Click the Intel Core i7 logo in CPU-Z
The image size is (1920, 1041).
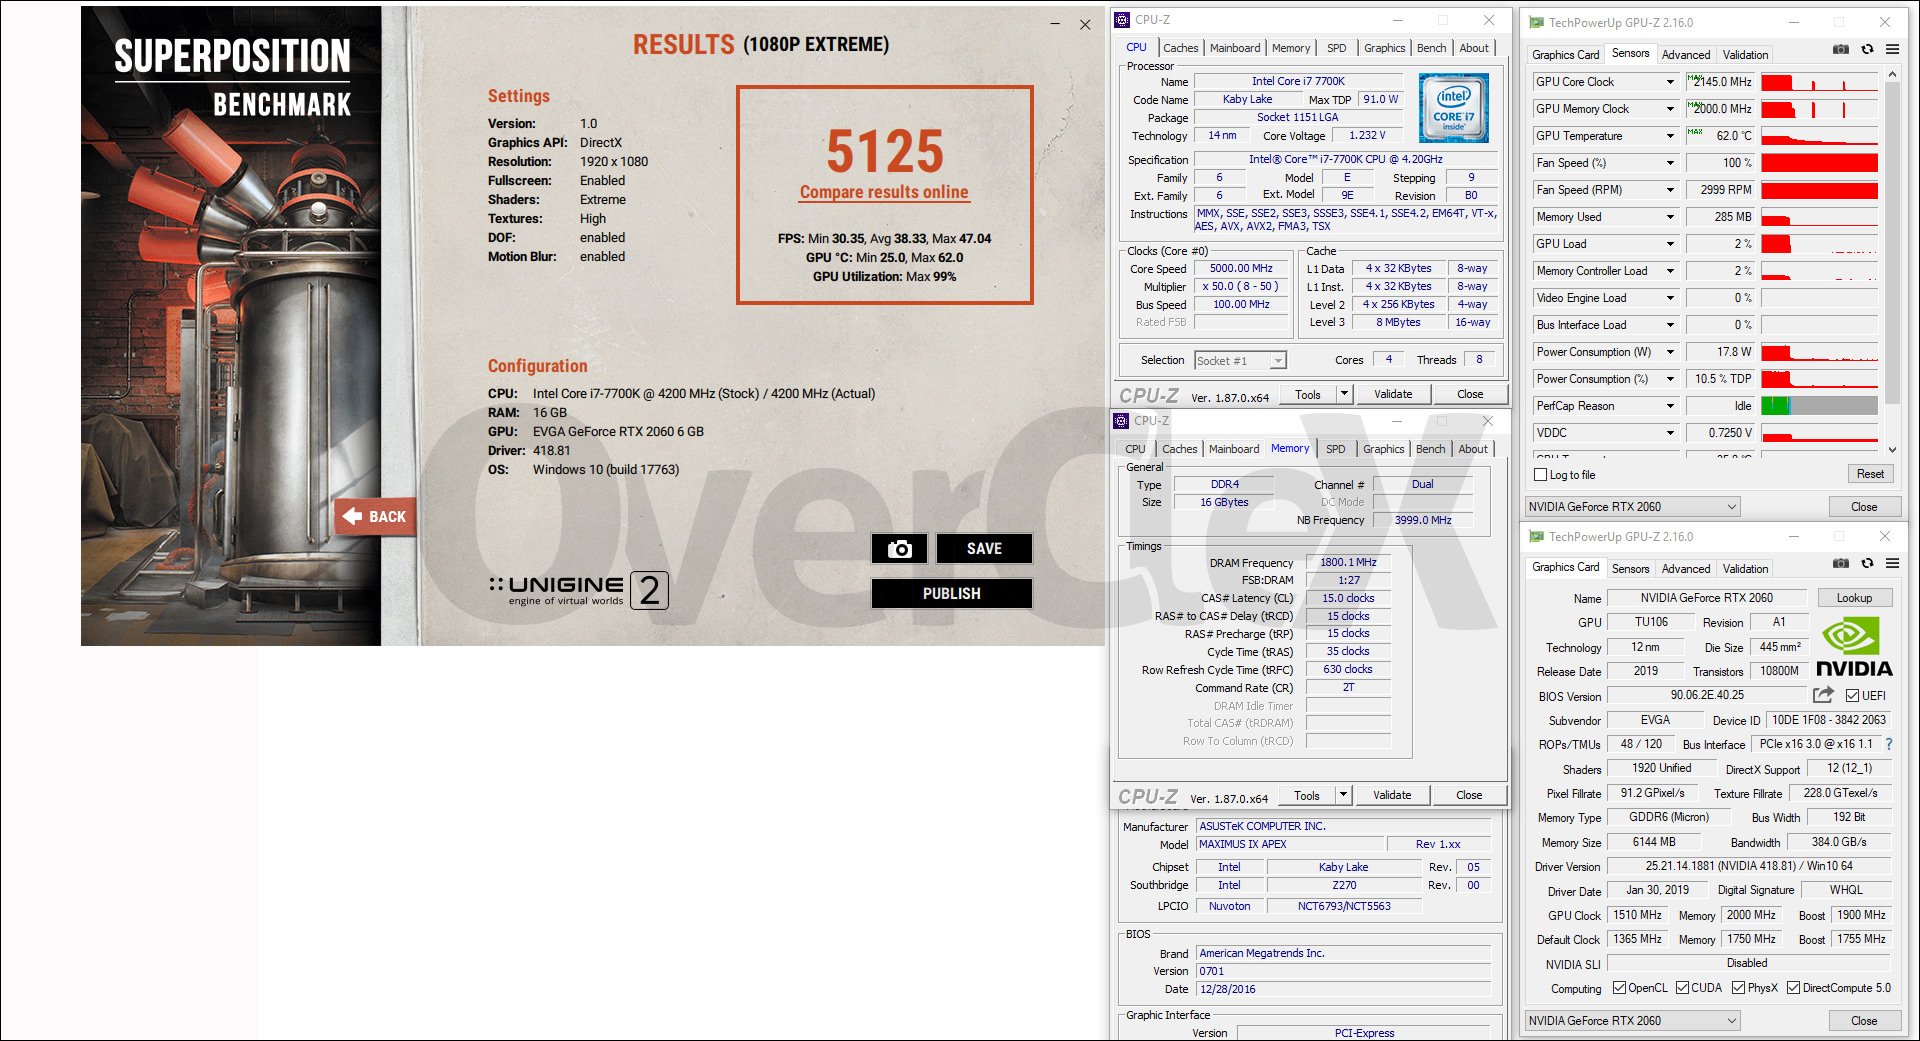click(1453, 108)
